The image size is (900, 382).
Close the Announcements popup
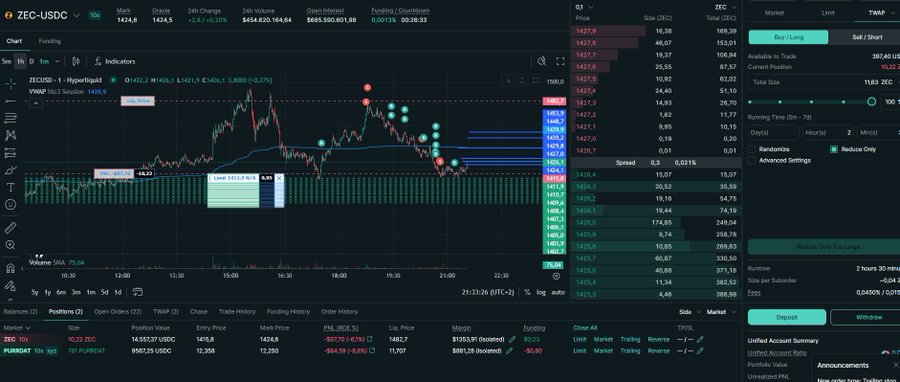(896, 365)
